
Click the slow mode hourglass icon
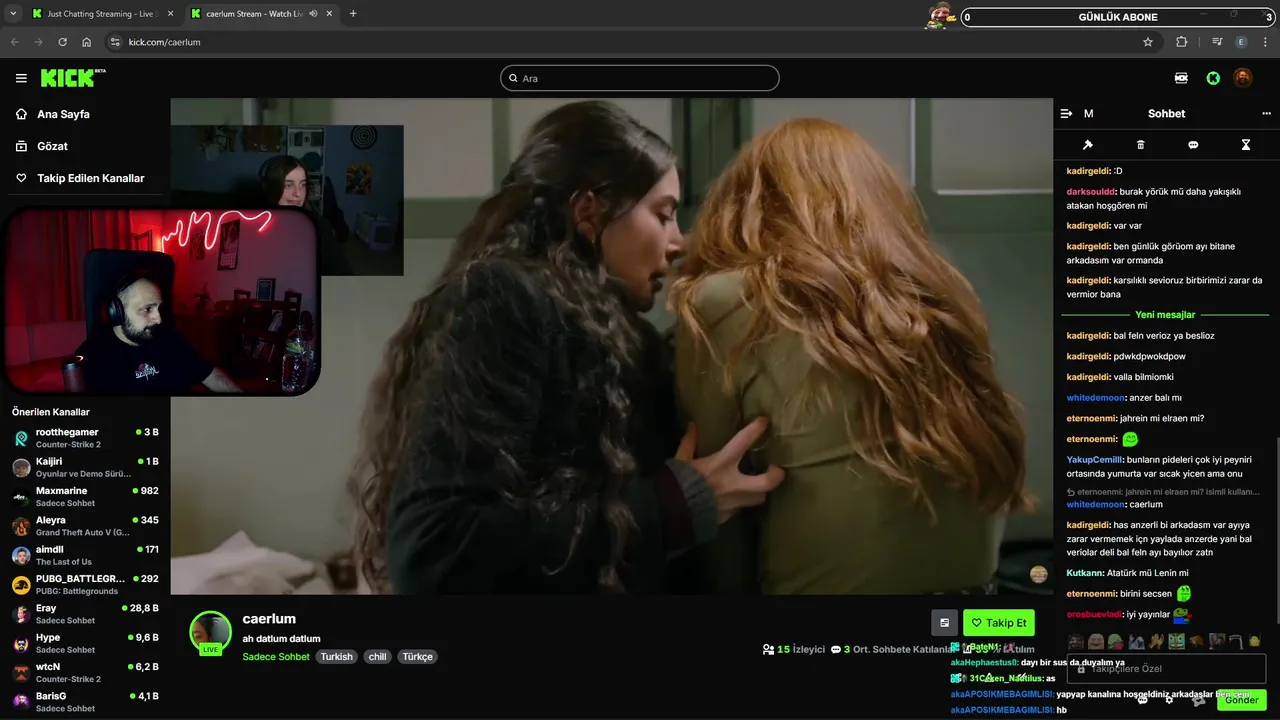[1246, 145]
